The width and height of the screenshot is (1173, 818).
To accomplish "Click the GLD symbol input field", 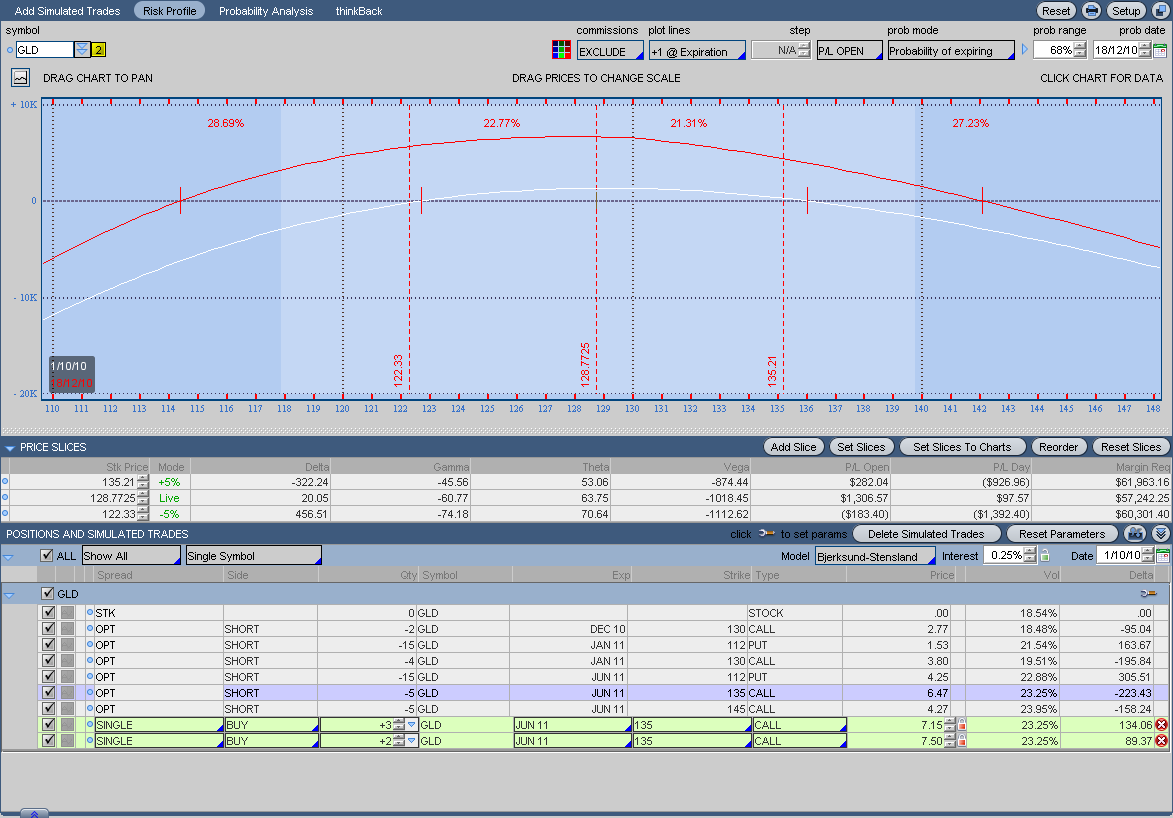I will 45,50.
